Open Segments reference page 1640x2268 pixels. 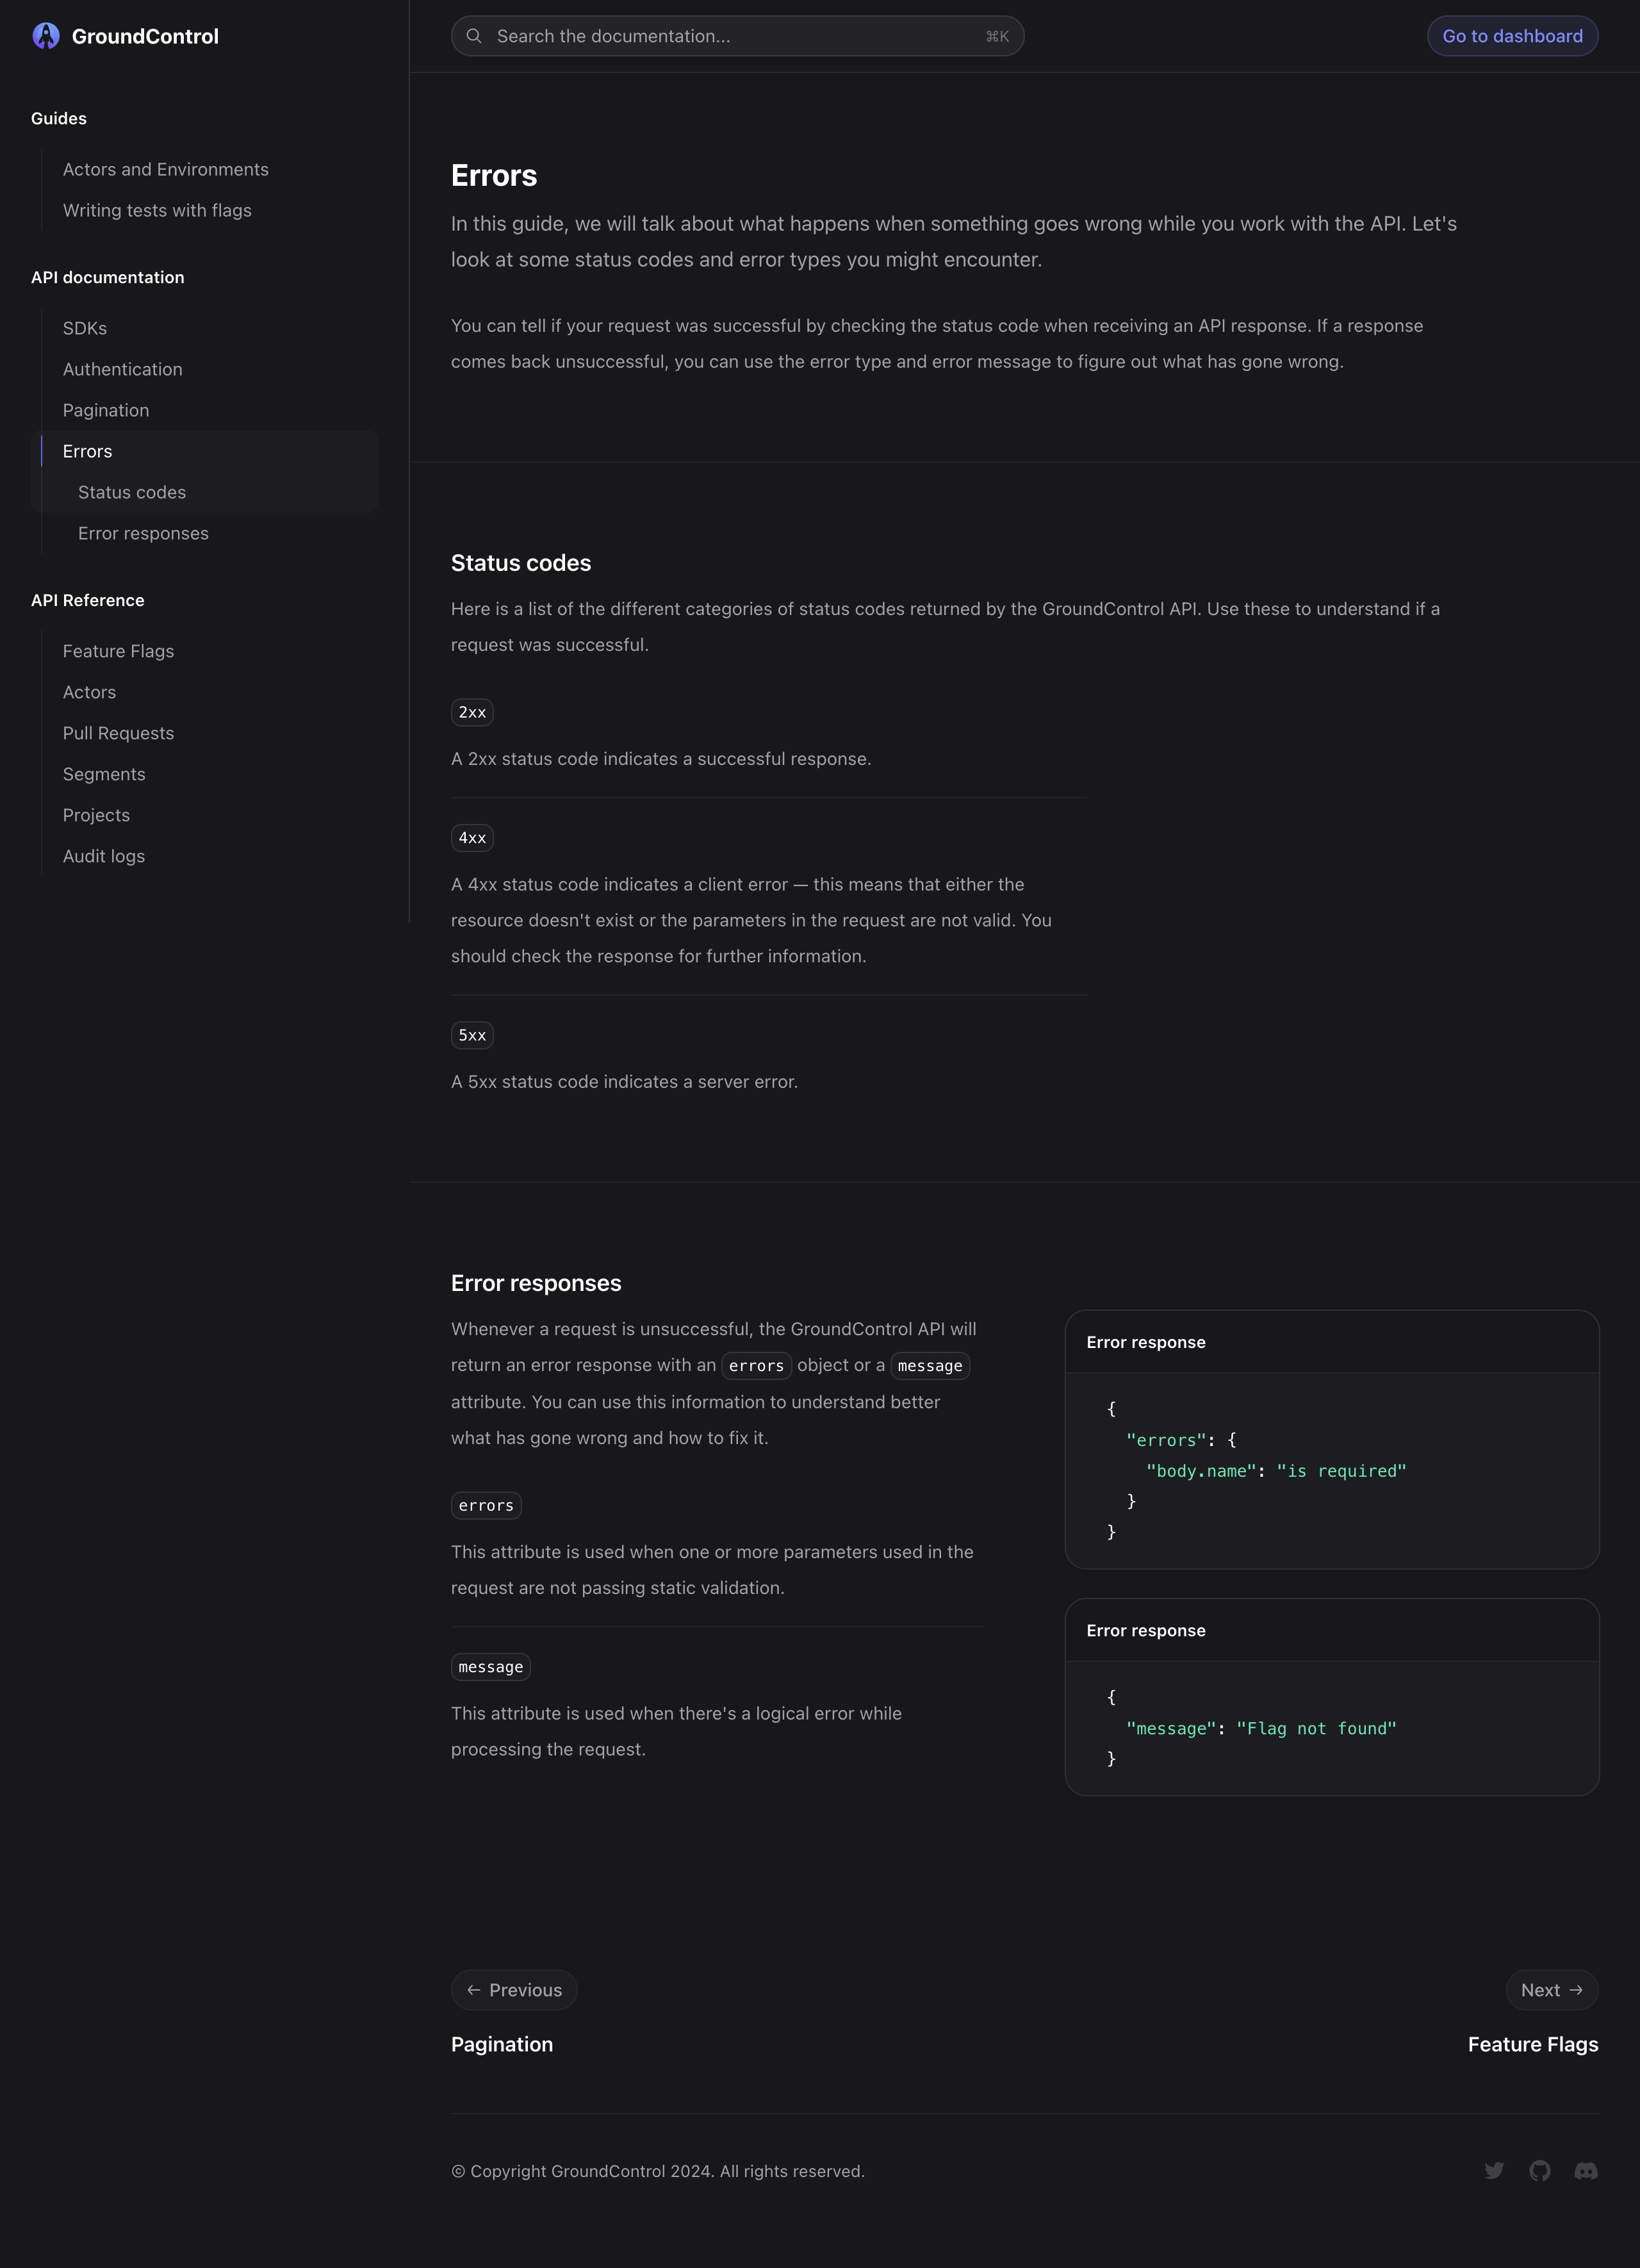click(104, 774)
